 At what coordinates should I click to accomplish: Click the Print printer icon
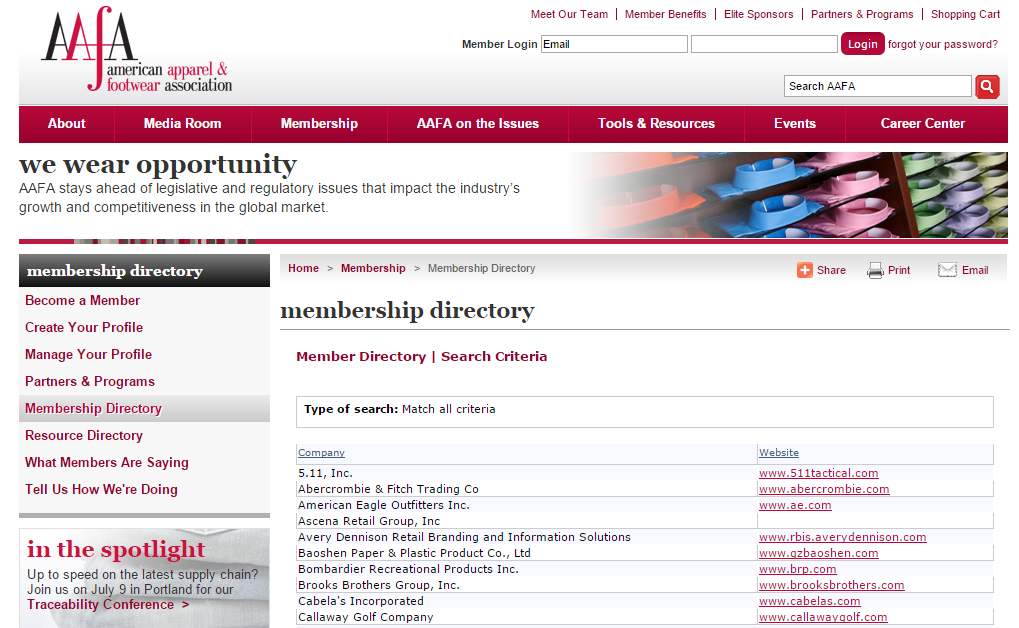tap(875, 270)
